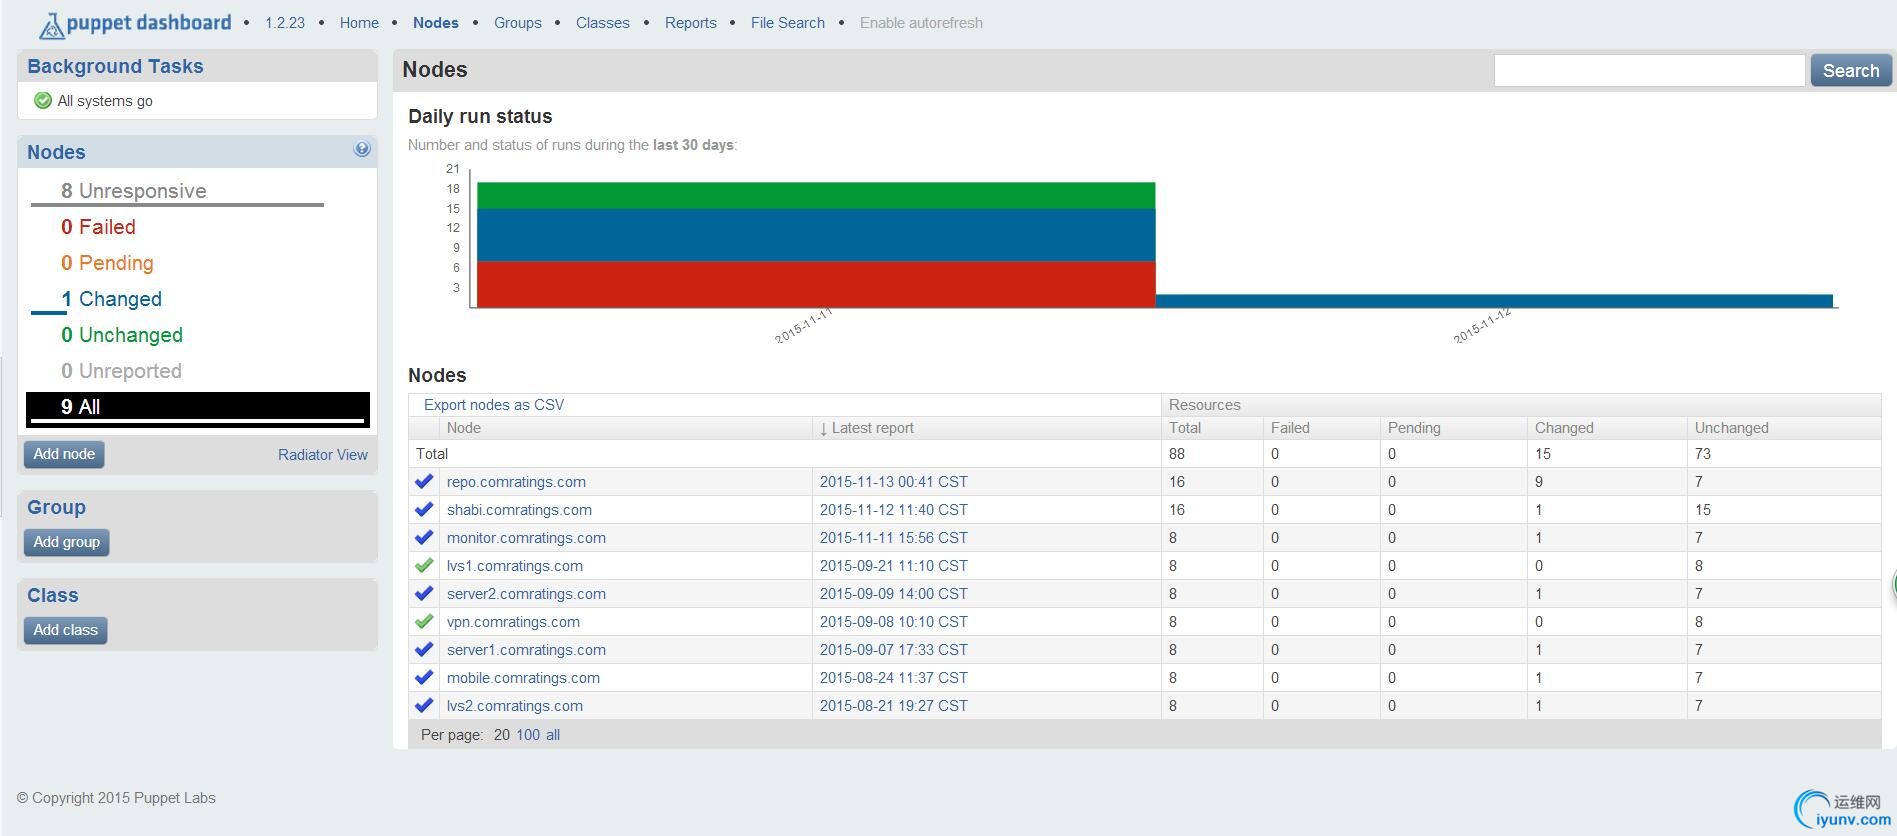The image size is (1897, 836).
Task: Click the Add class button
Action: click(x=66, y=630)
